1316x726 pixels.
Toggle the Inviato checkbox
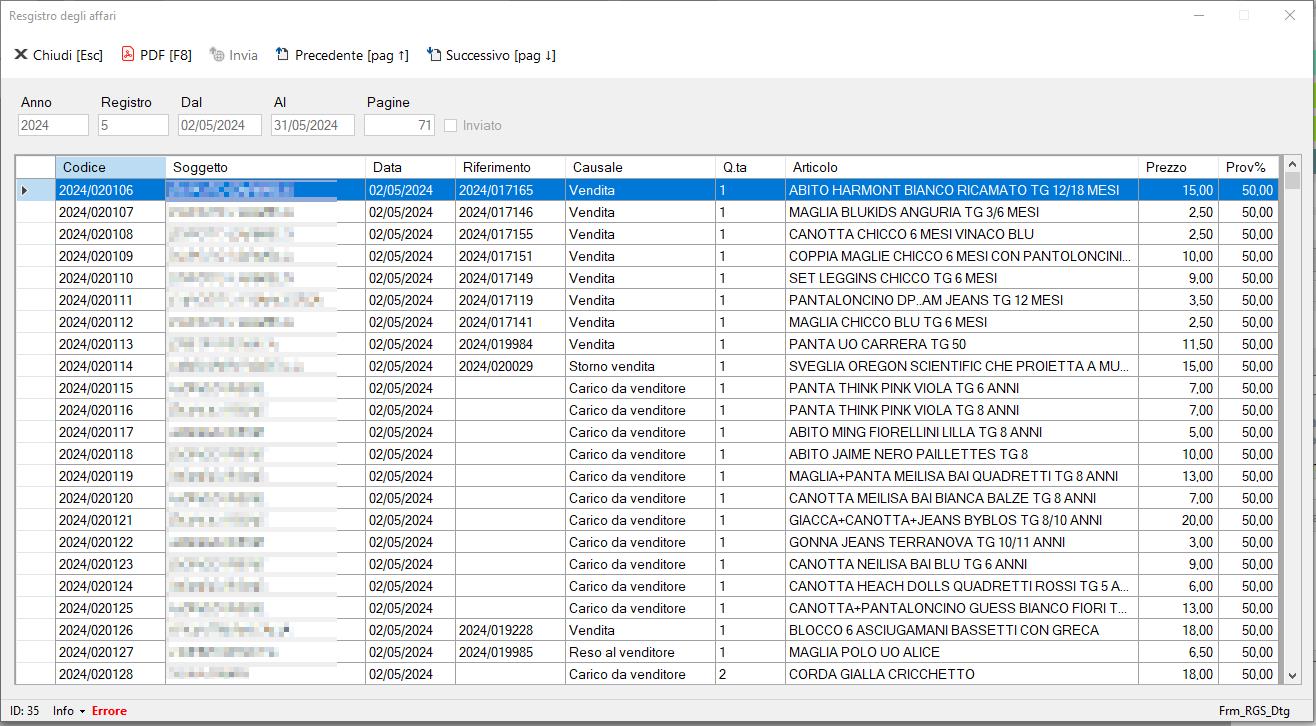(x=451, y=126)
